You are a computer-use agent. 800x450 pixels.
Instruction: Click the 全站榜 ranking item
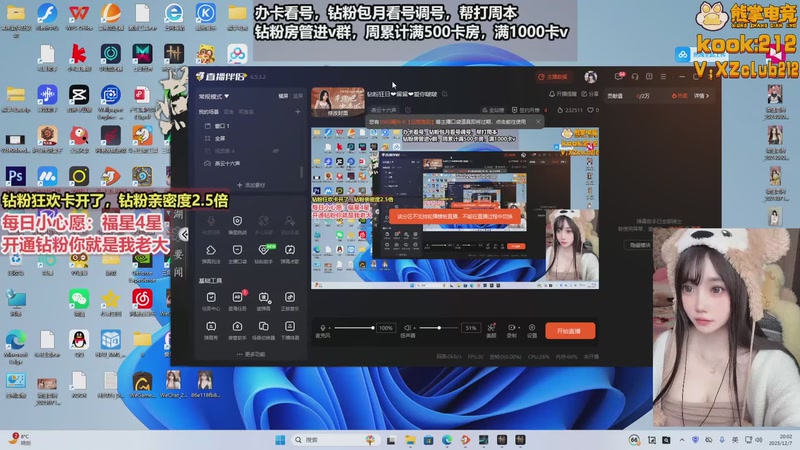(x=493, y=110)
